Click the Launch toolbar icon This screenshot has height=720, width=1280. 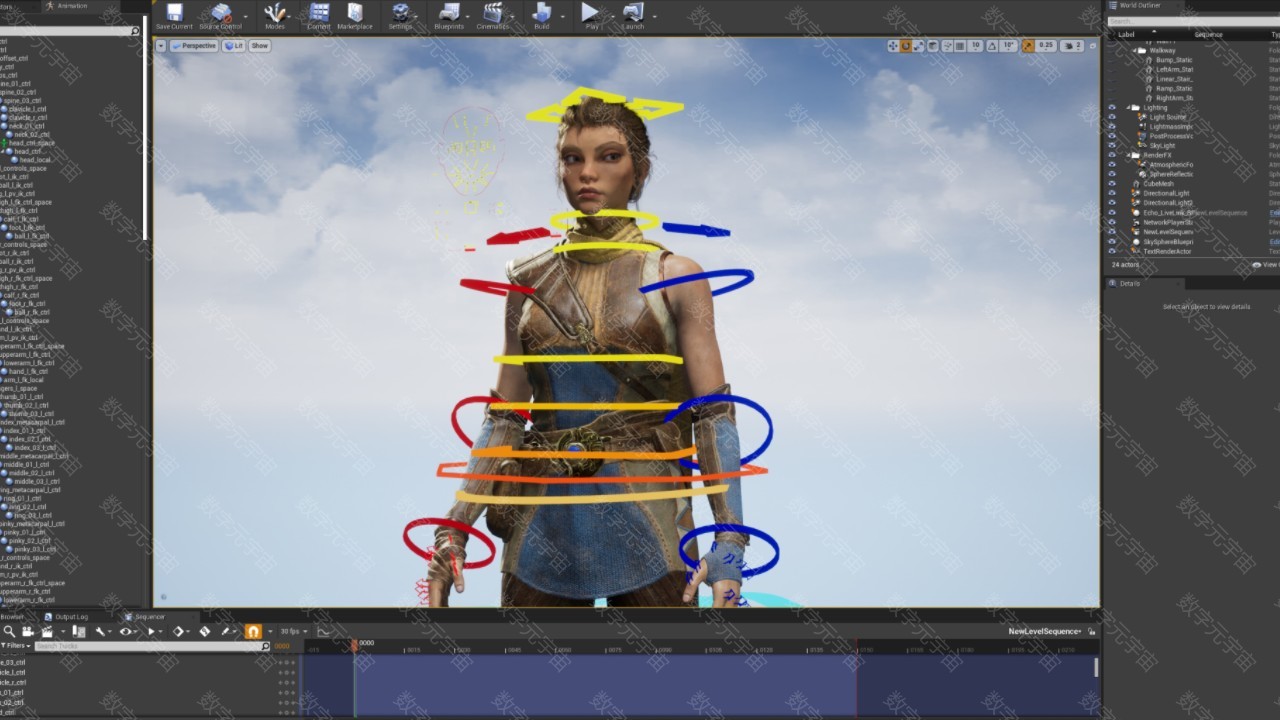coord(633,16)
